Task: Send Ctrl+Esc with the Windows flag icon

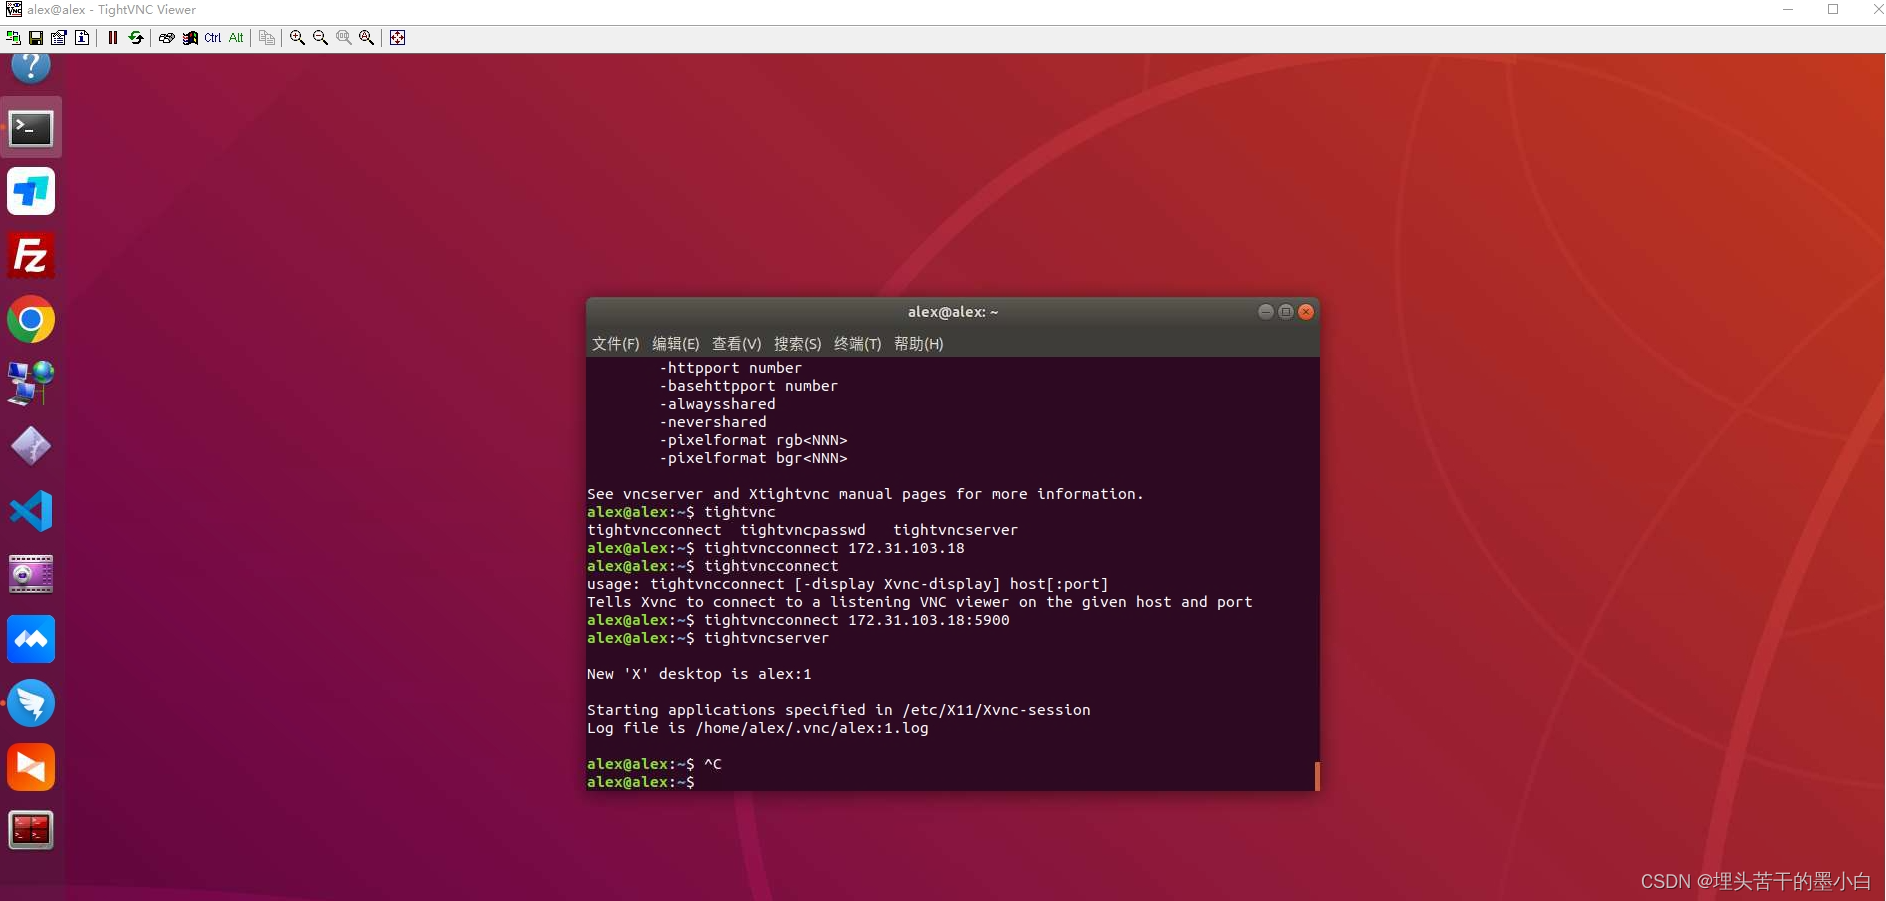Action: click(190, 38)
